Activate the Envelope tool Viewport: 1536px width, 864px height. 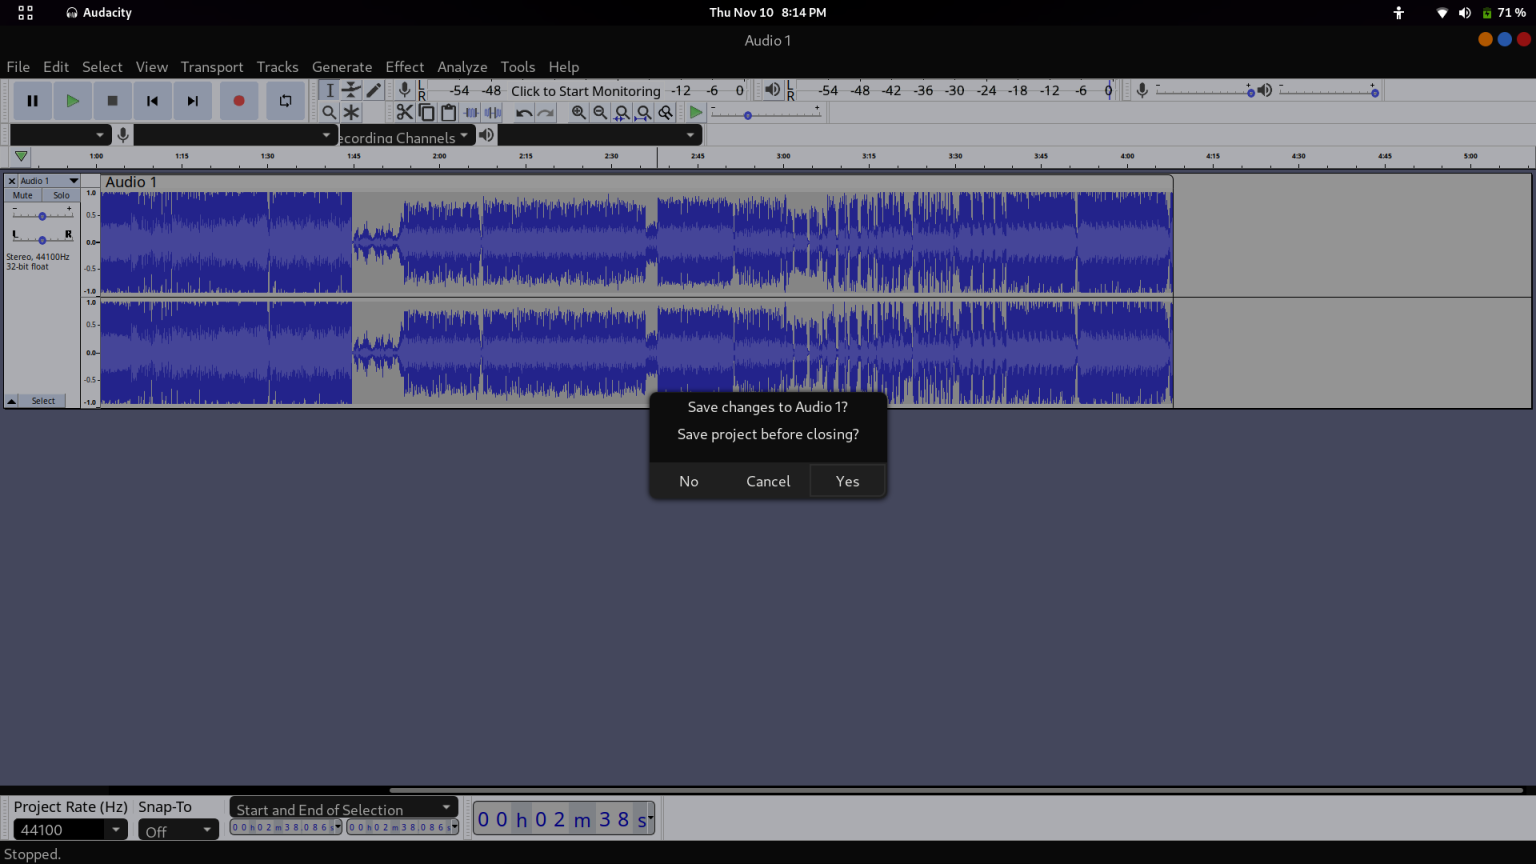click(x=352, y=90)
